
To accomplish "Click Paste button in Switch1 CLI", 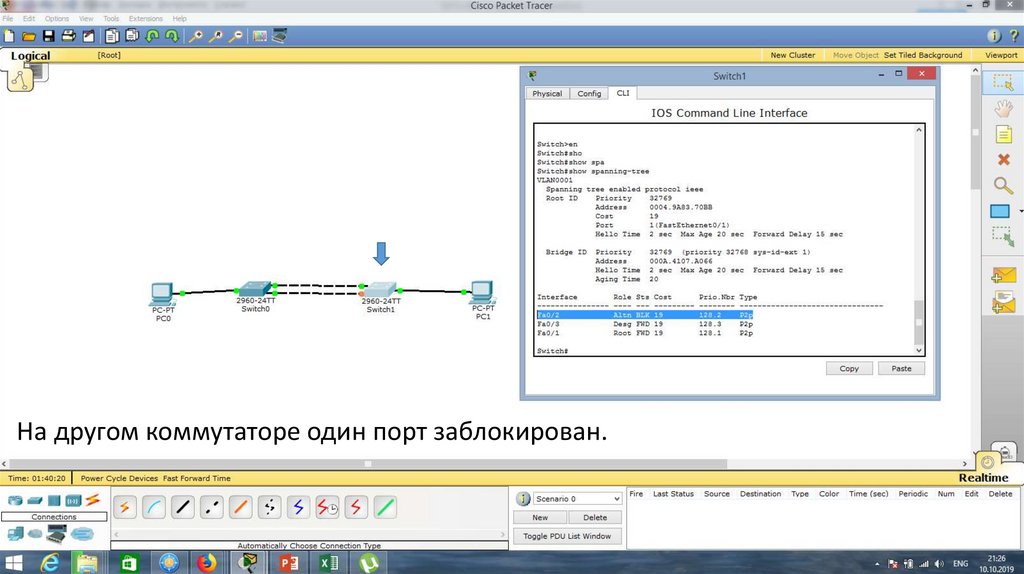I will coord(901,369).
